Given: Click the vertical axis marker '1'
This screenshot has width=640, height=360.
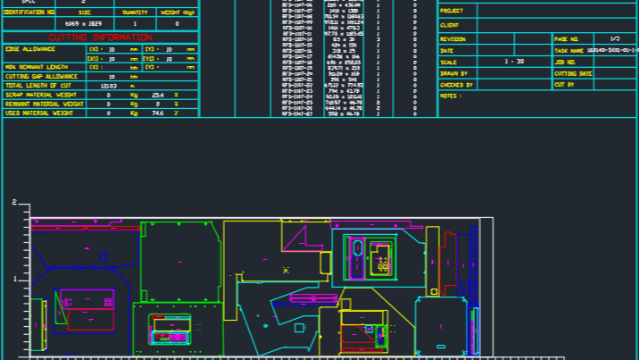Looking at the screenshot, I should point(15,279).
